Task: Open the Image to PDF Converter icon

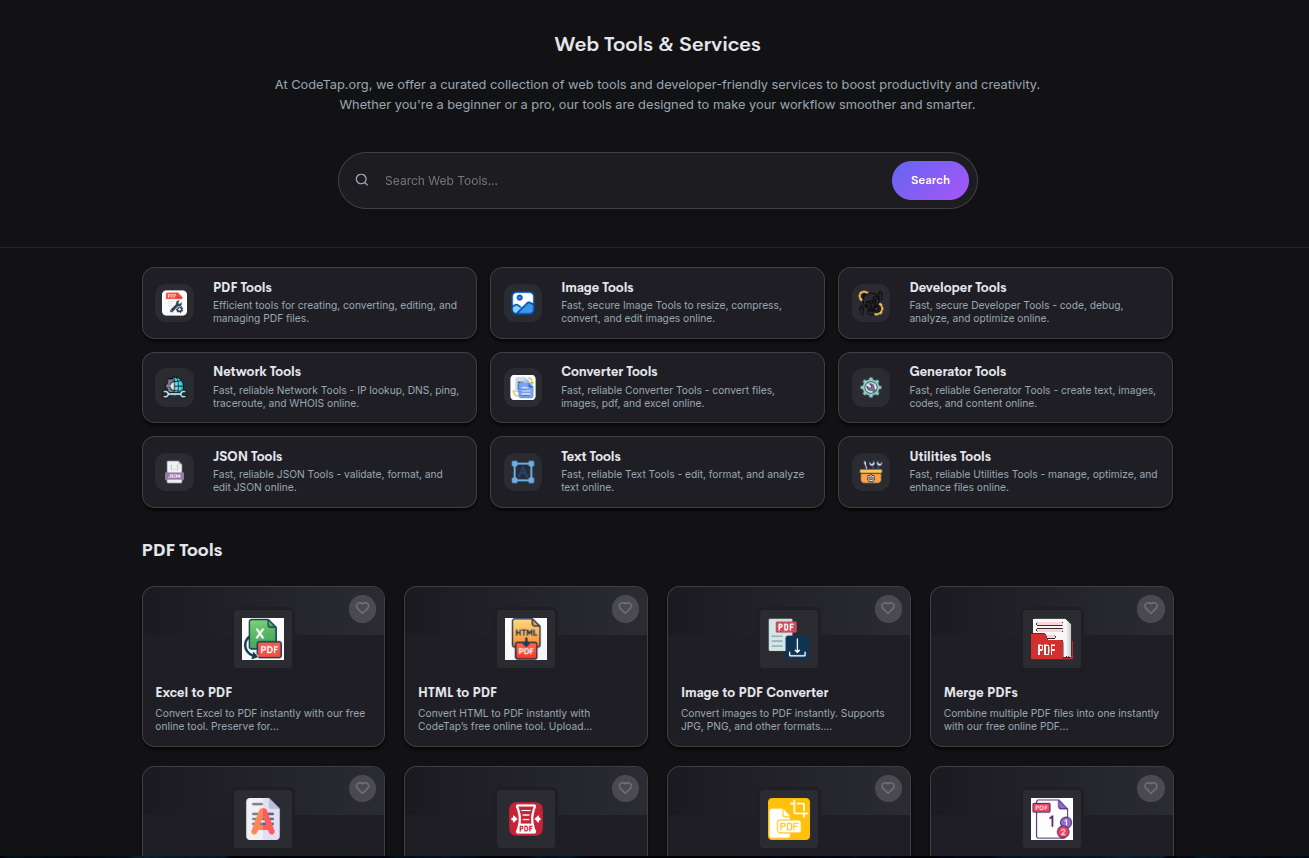Action: pyautogui.click(x=789, y=639)
